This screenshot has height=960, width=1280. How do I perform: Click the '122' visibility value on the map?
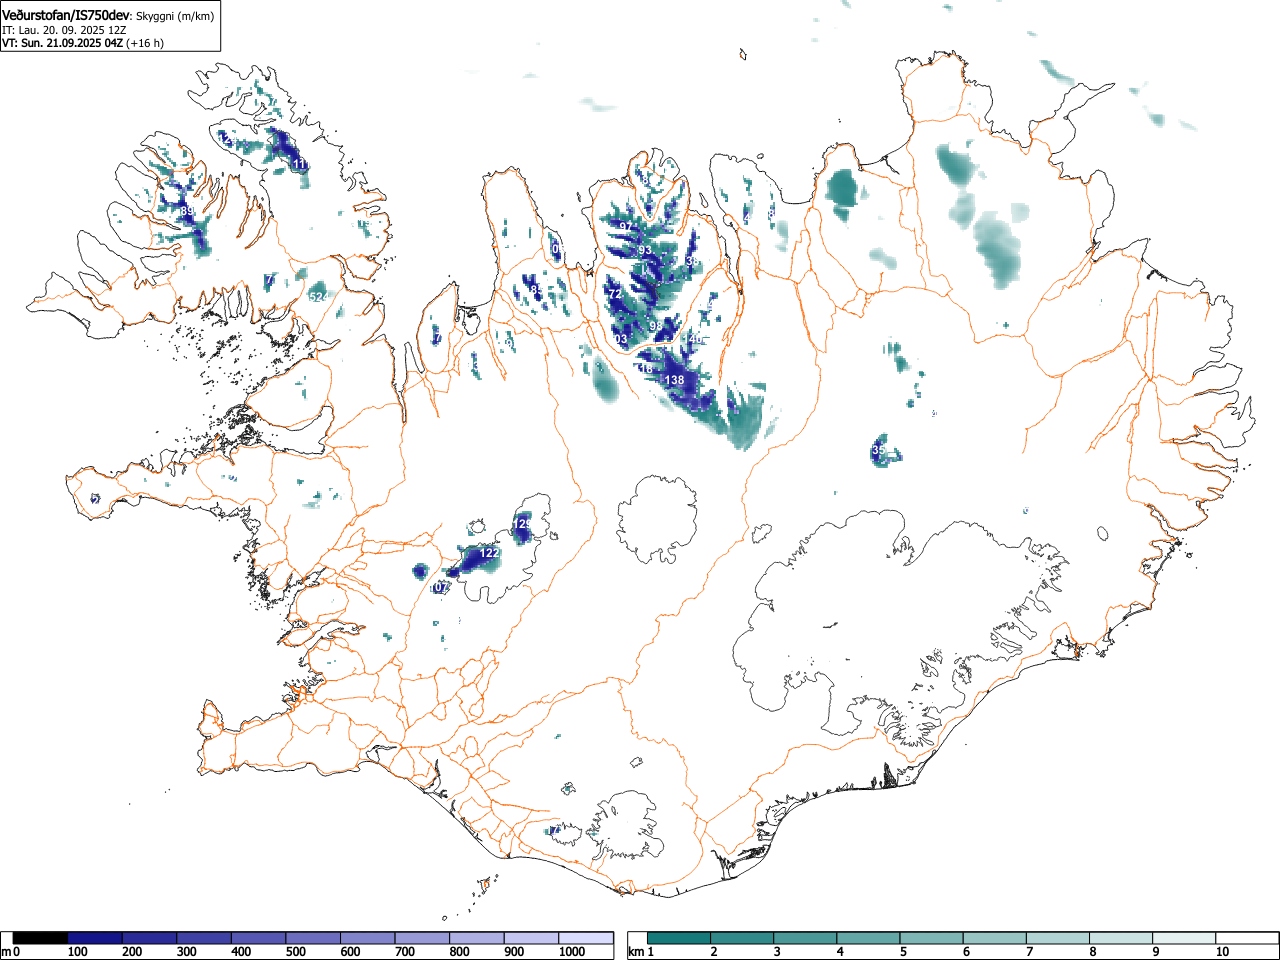(489, 553)
